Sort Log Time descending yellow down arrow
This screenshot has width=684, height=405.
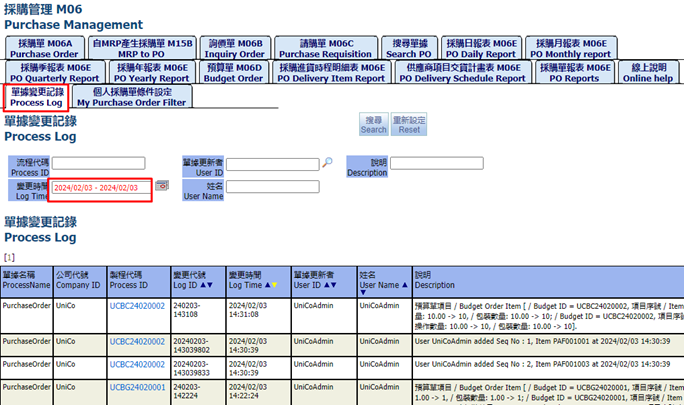tap(274, 285)
